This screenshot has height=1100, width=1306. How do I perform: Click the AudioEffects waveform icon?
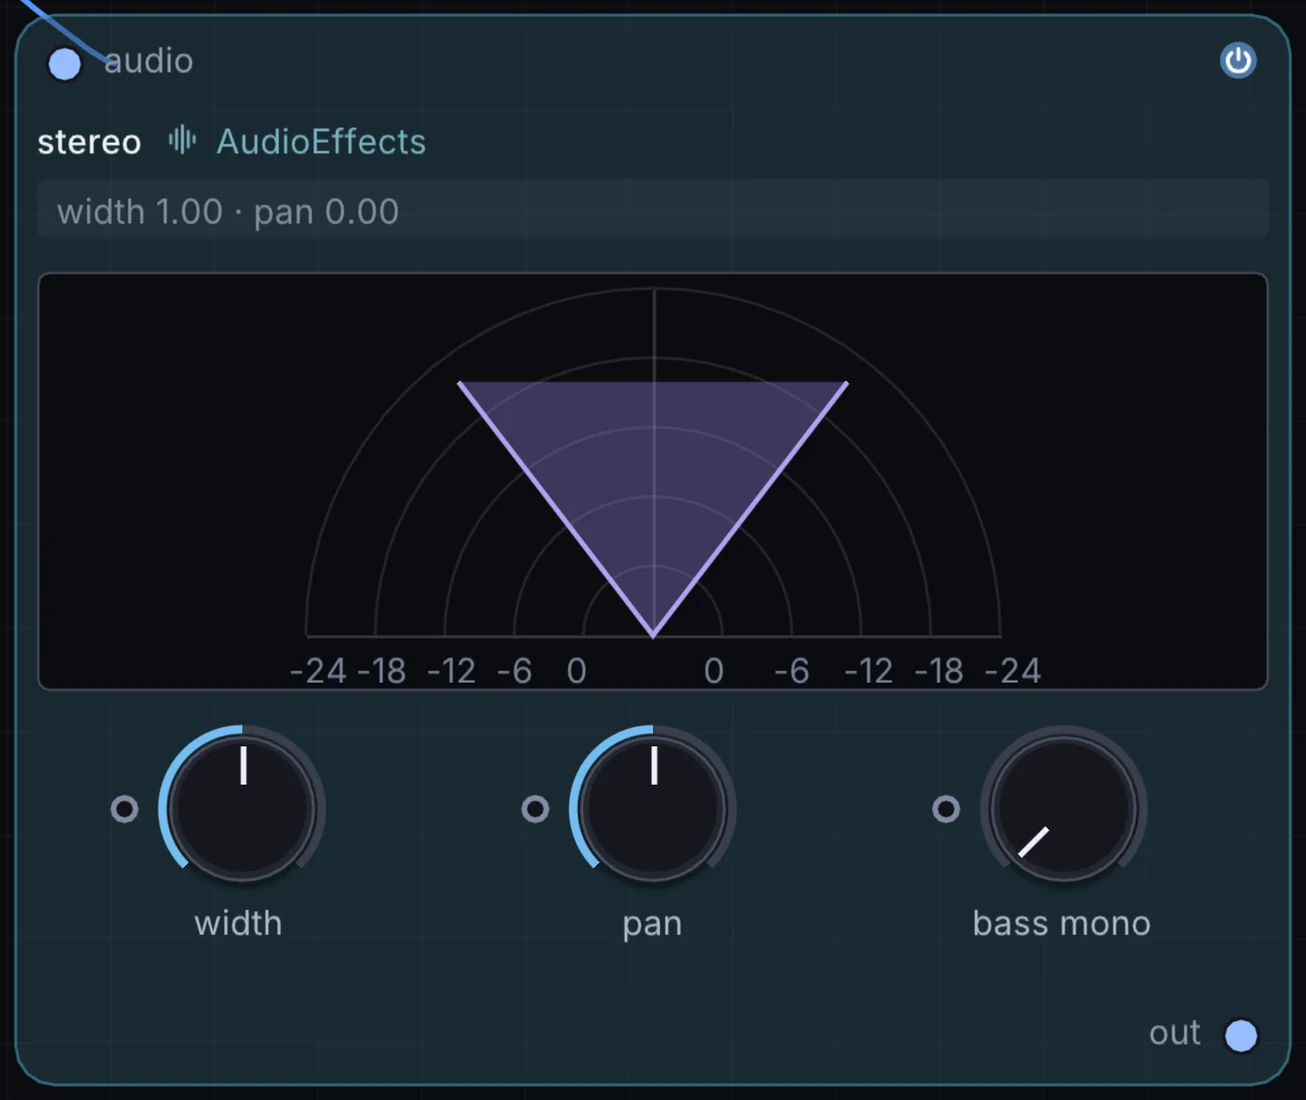coord(182,140)
